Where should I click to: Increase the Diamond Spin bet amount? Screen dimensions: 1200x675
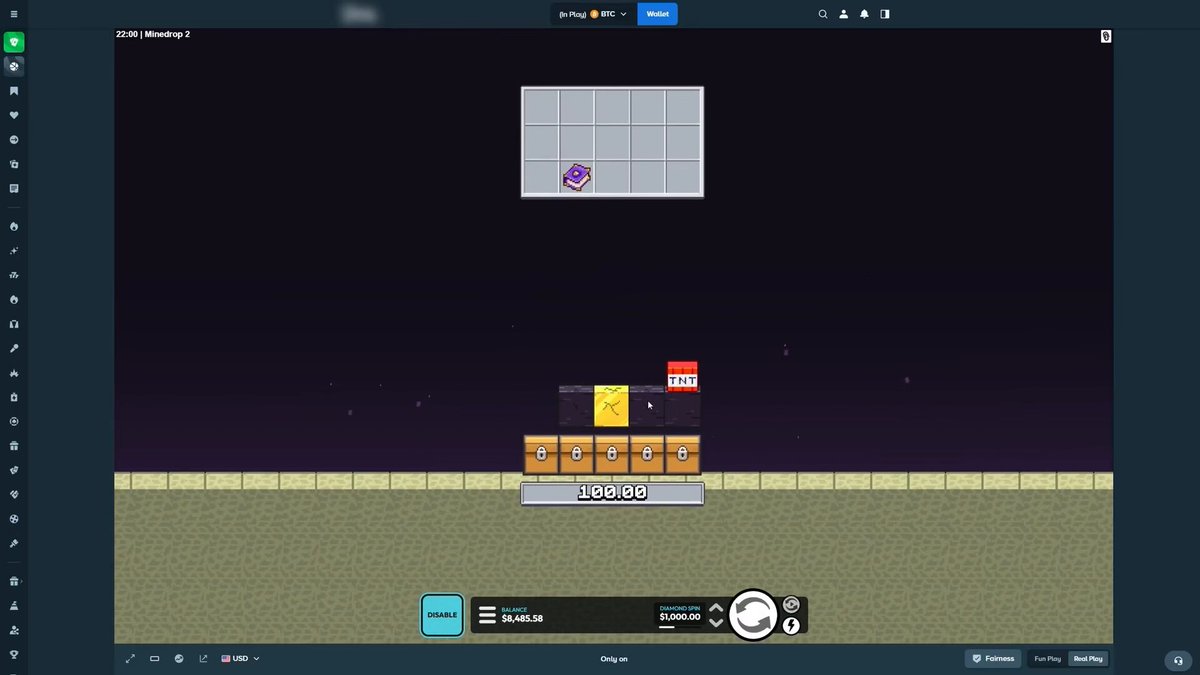coord(716,607)
